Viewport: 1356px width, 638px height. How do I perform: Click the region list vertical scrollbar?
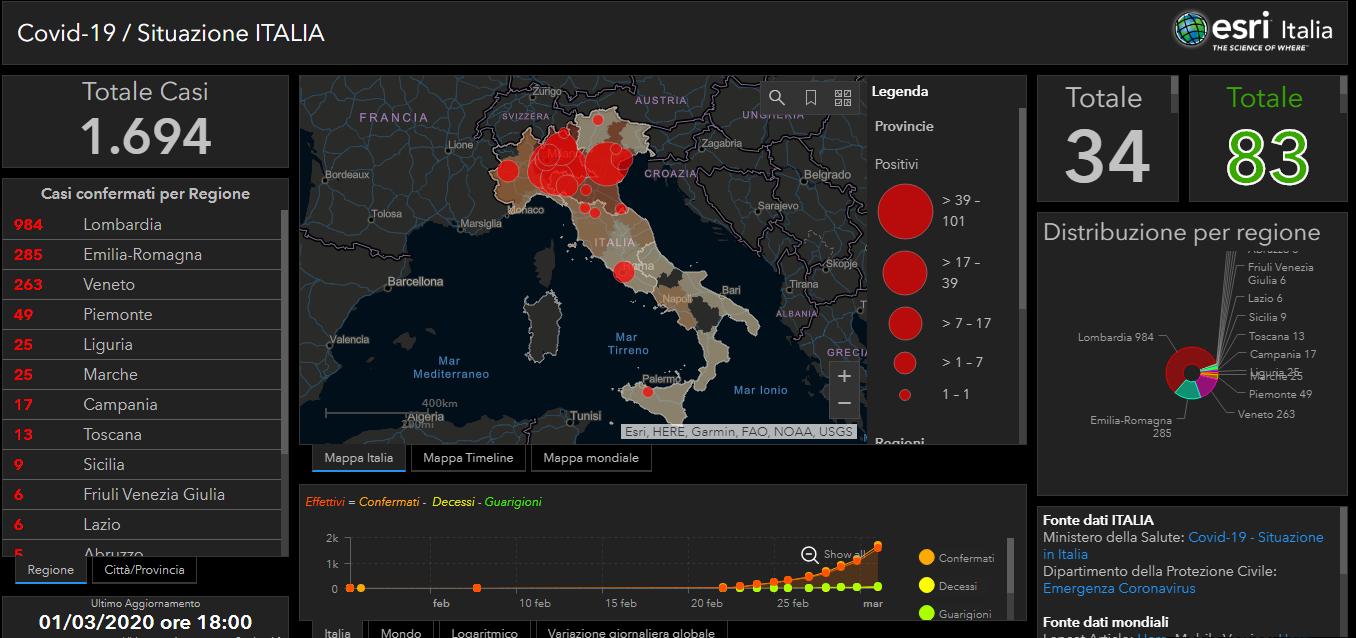pos(285,330)
